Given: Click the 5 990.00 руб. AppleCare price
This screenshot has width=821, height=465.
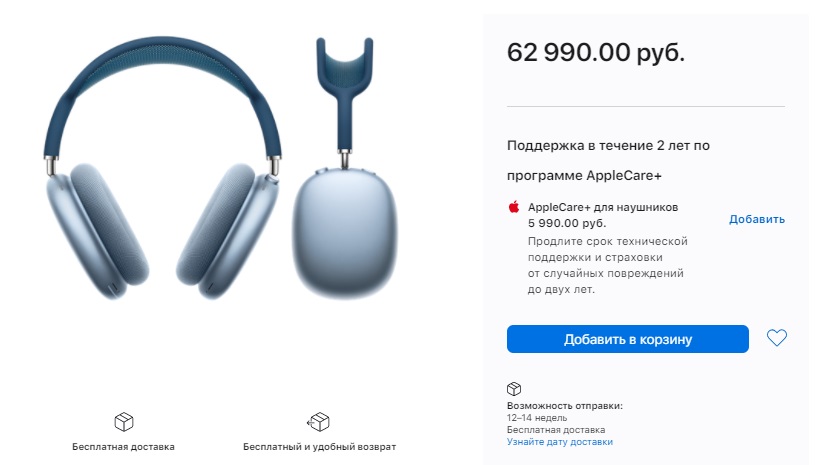Looking at the screenshot, I should pyautogui.click(x=567, y=223).
